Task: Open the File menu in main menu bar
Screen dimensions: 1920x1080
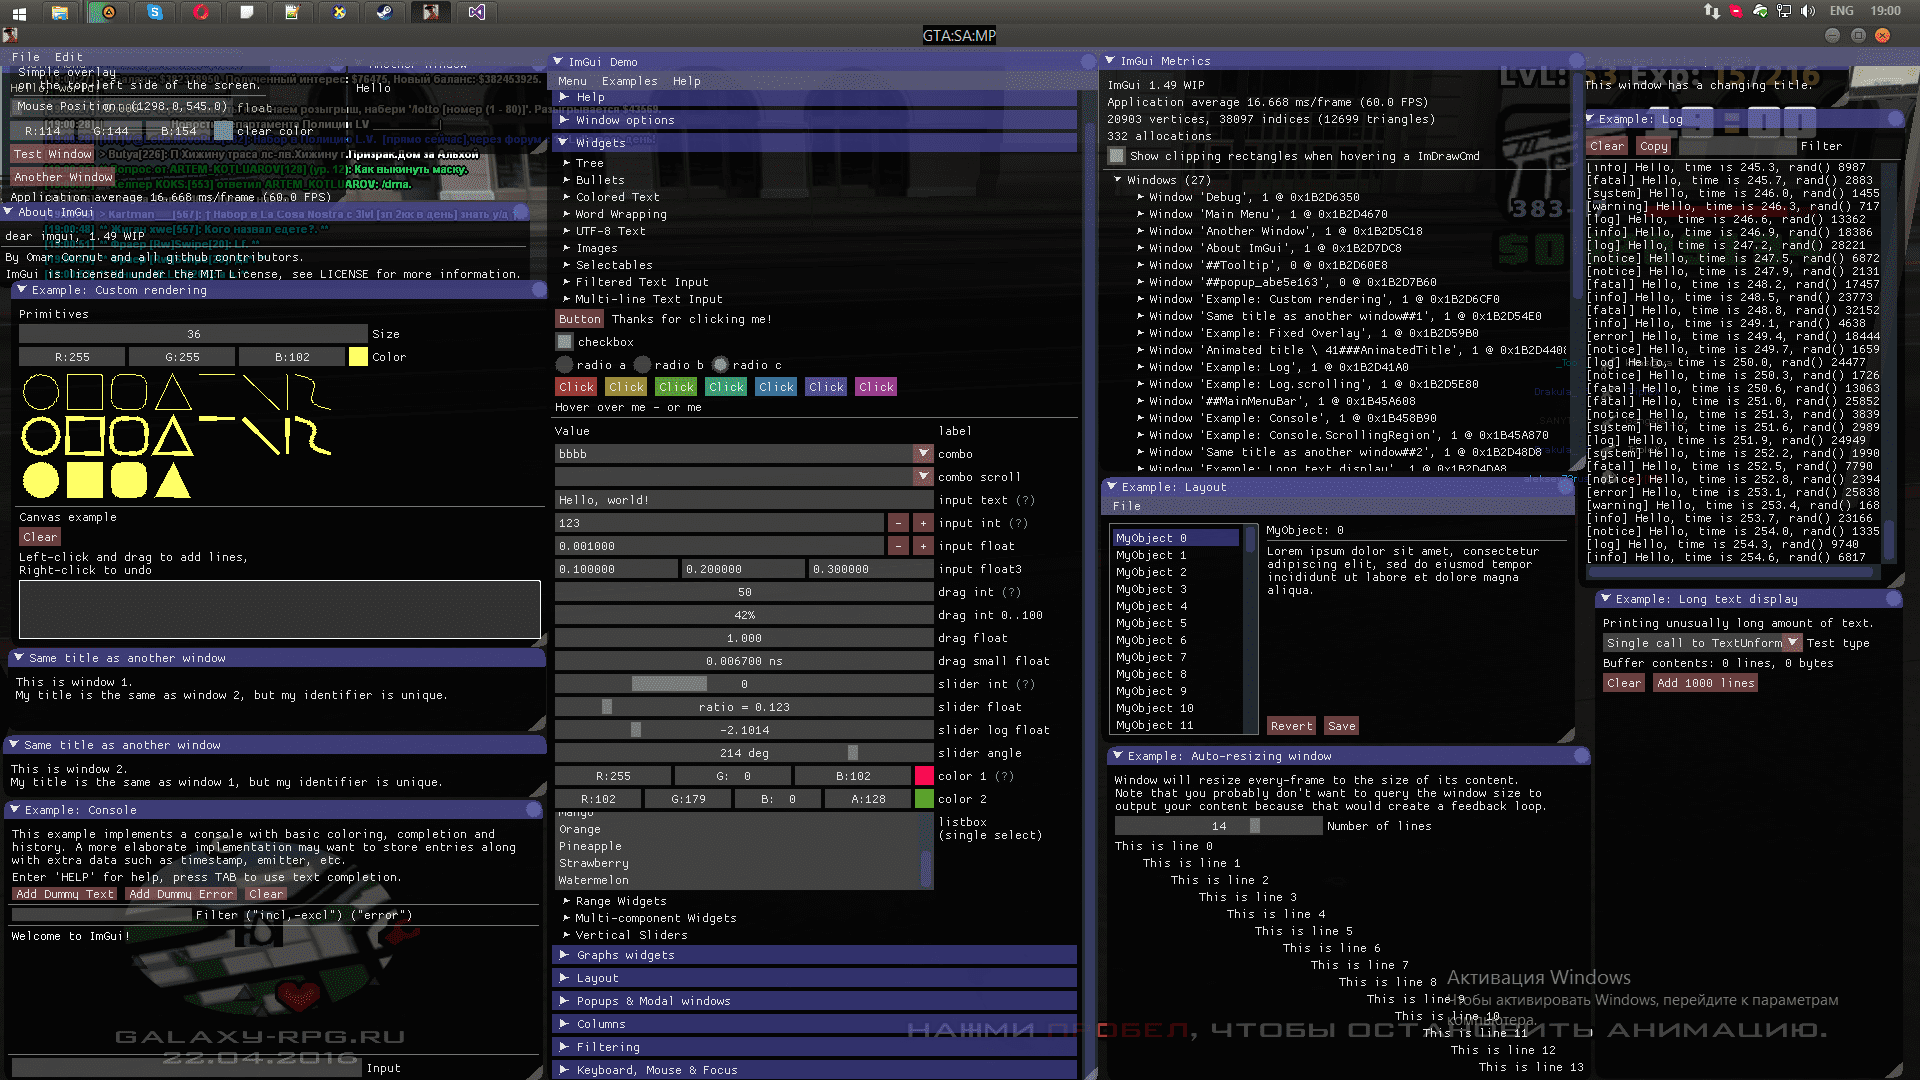Action: [26, 57]
